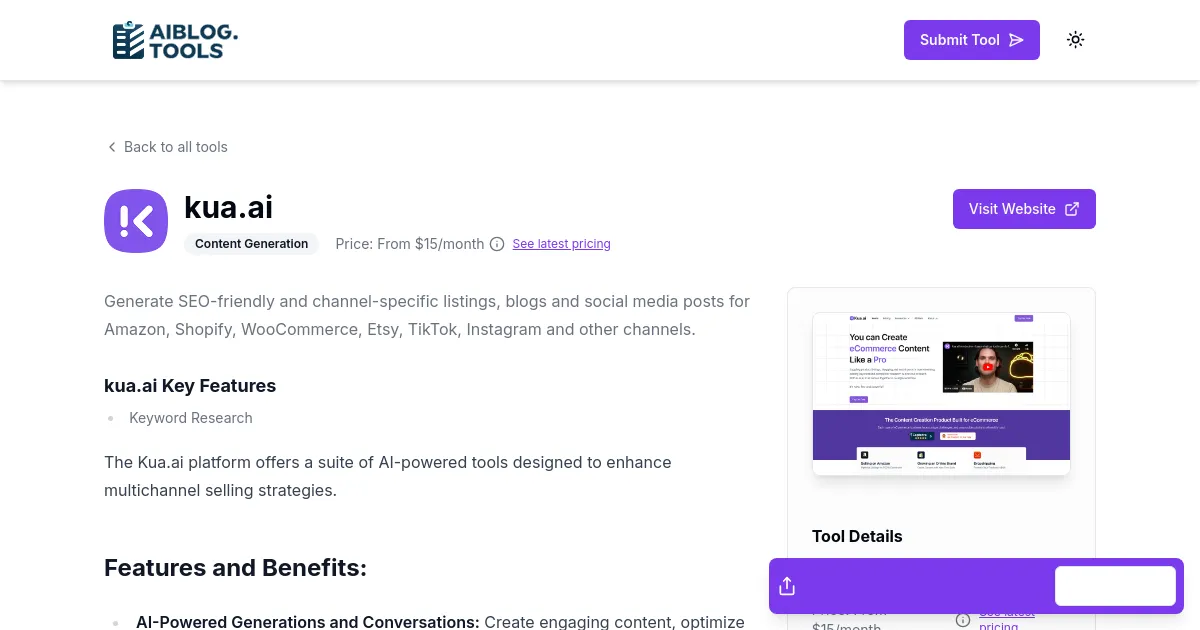
Task: Click the back chevron before 'Back to all tools'
Action: (112, 147)
